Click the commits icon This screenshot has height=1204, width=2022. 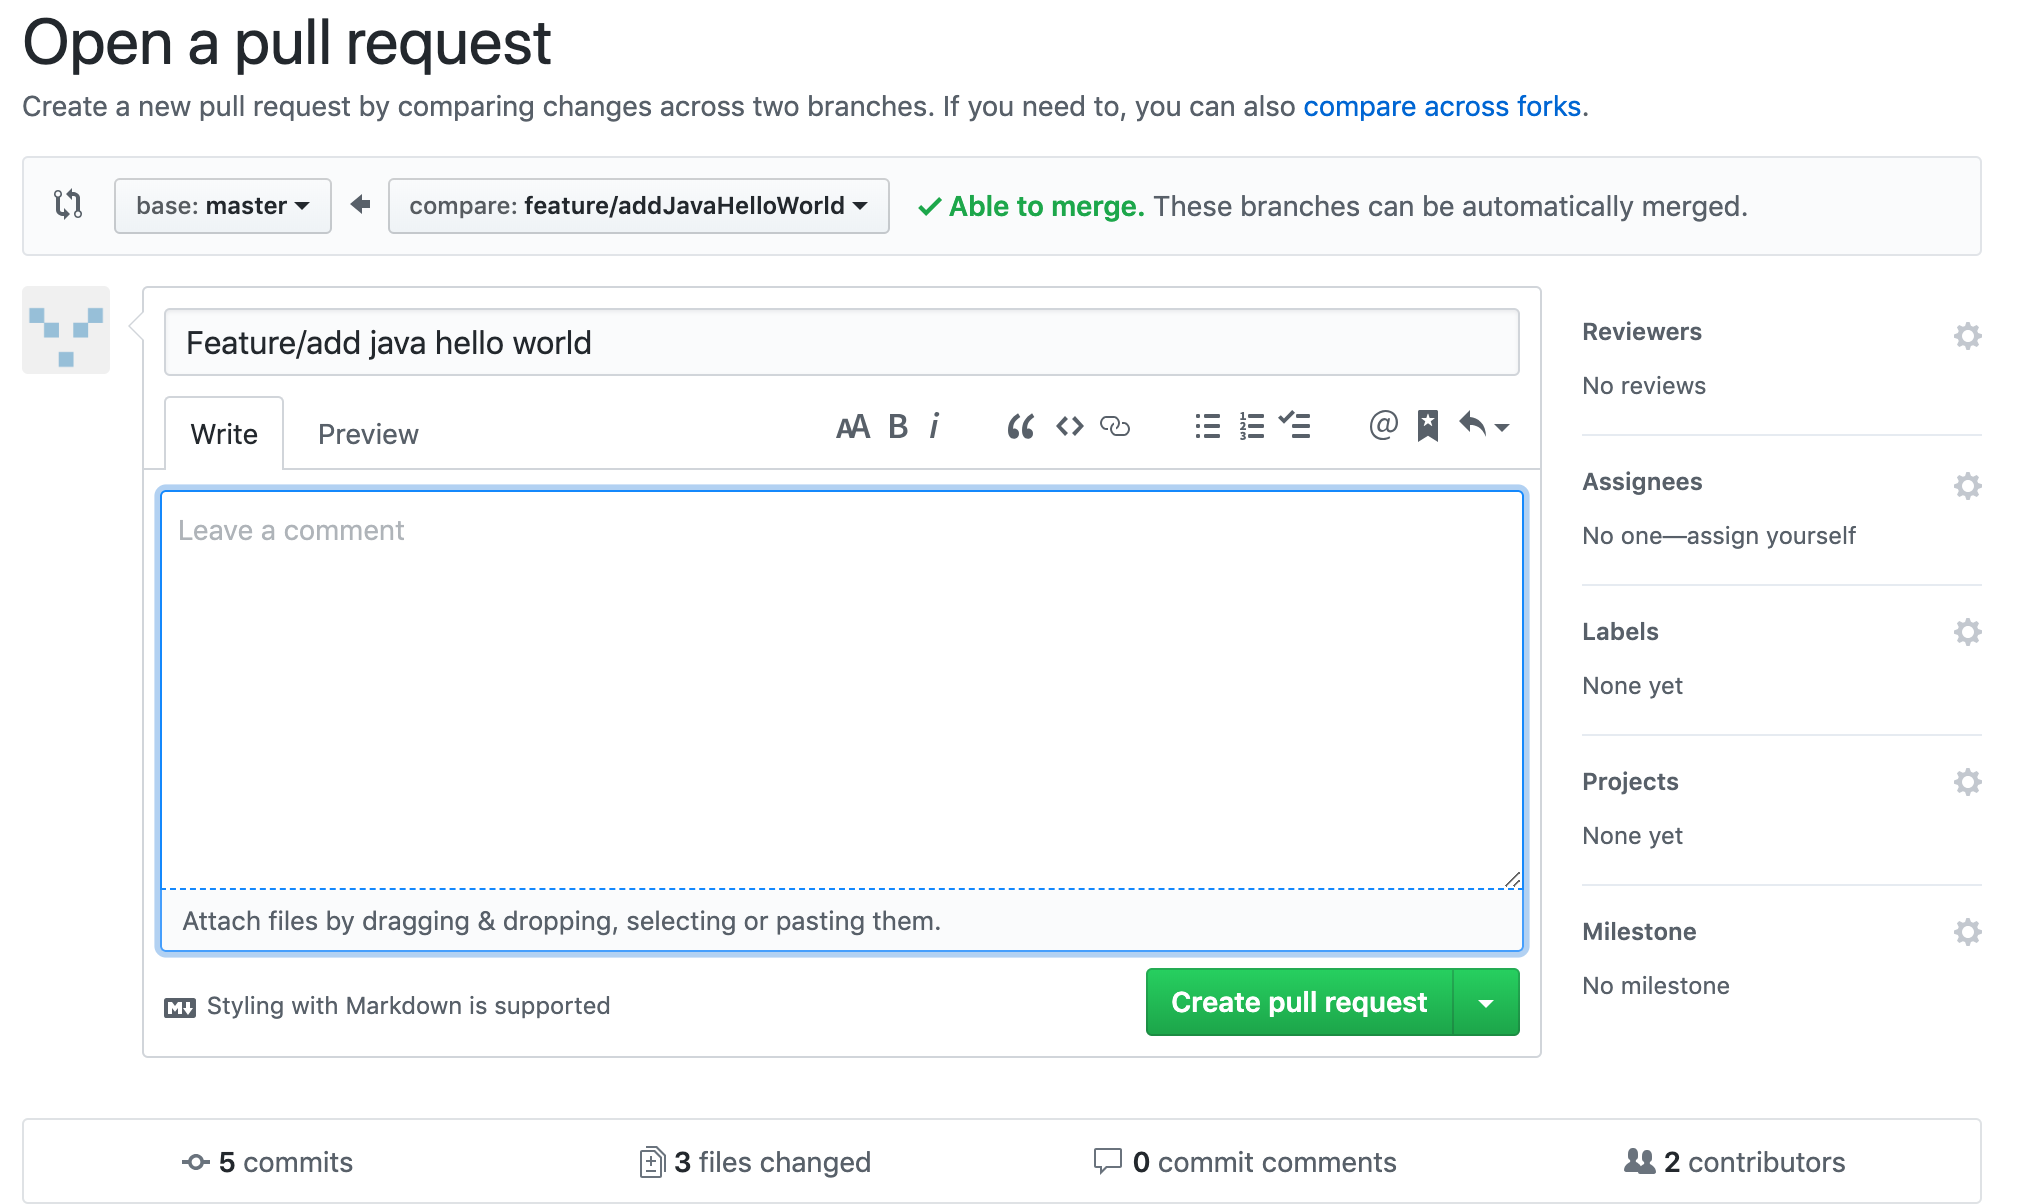click(x=196, y=1162)
